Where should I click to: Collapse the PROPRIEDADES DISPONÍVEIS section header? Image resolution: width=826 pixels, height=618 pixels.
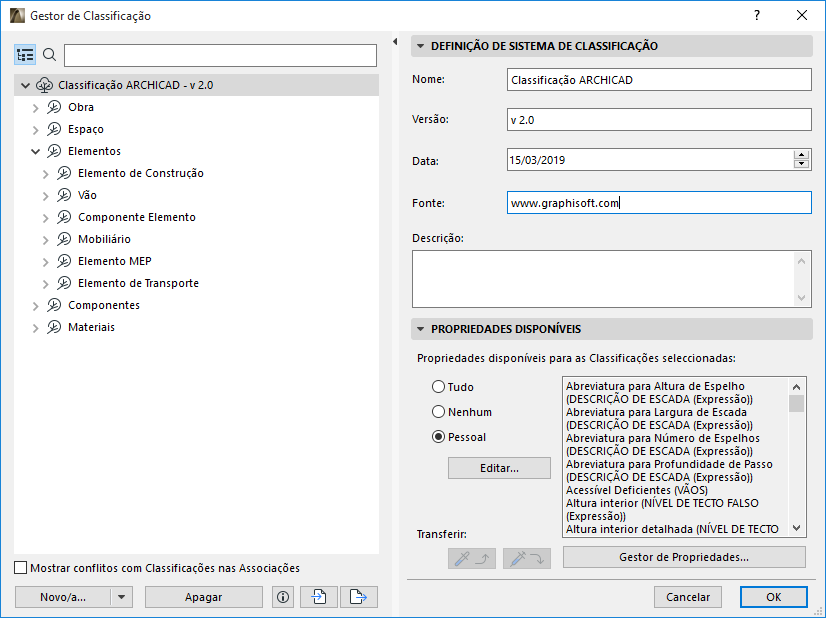point(423,328)
